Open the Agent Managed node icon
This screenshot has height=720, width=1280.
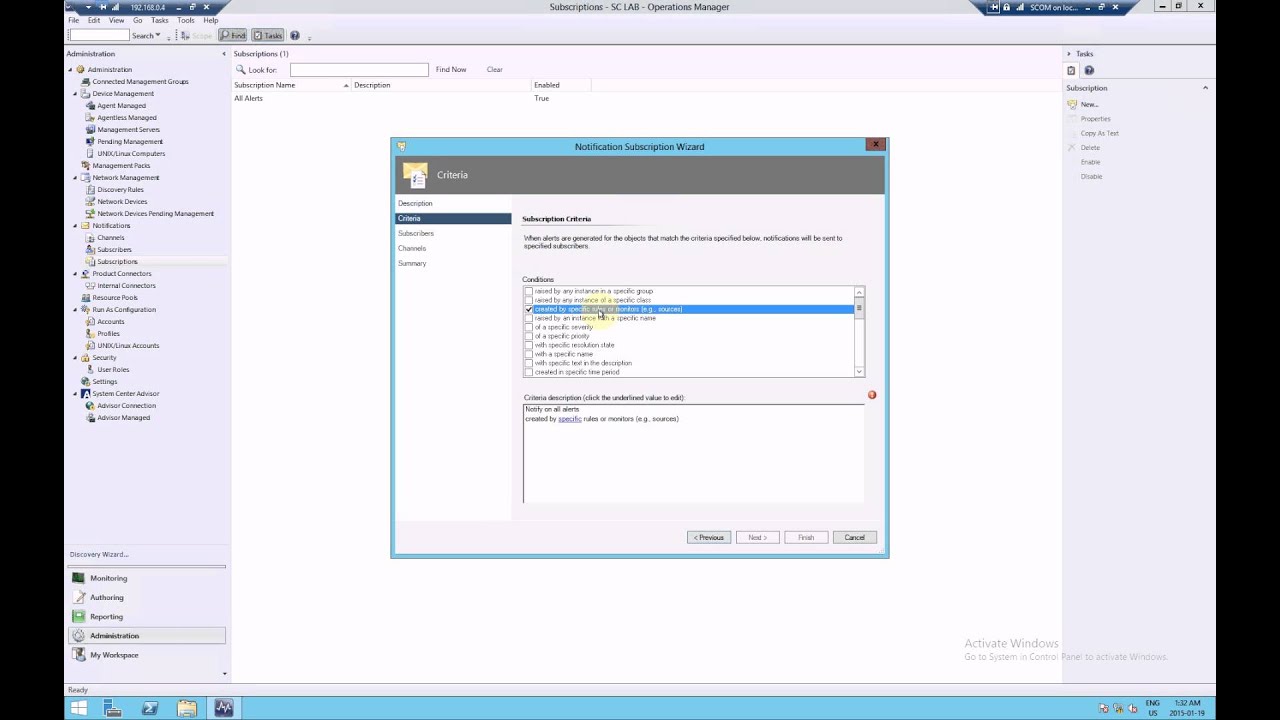91,106
